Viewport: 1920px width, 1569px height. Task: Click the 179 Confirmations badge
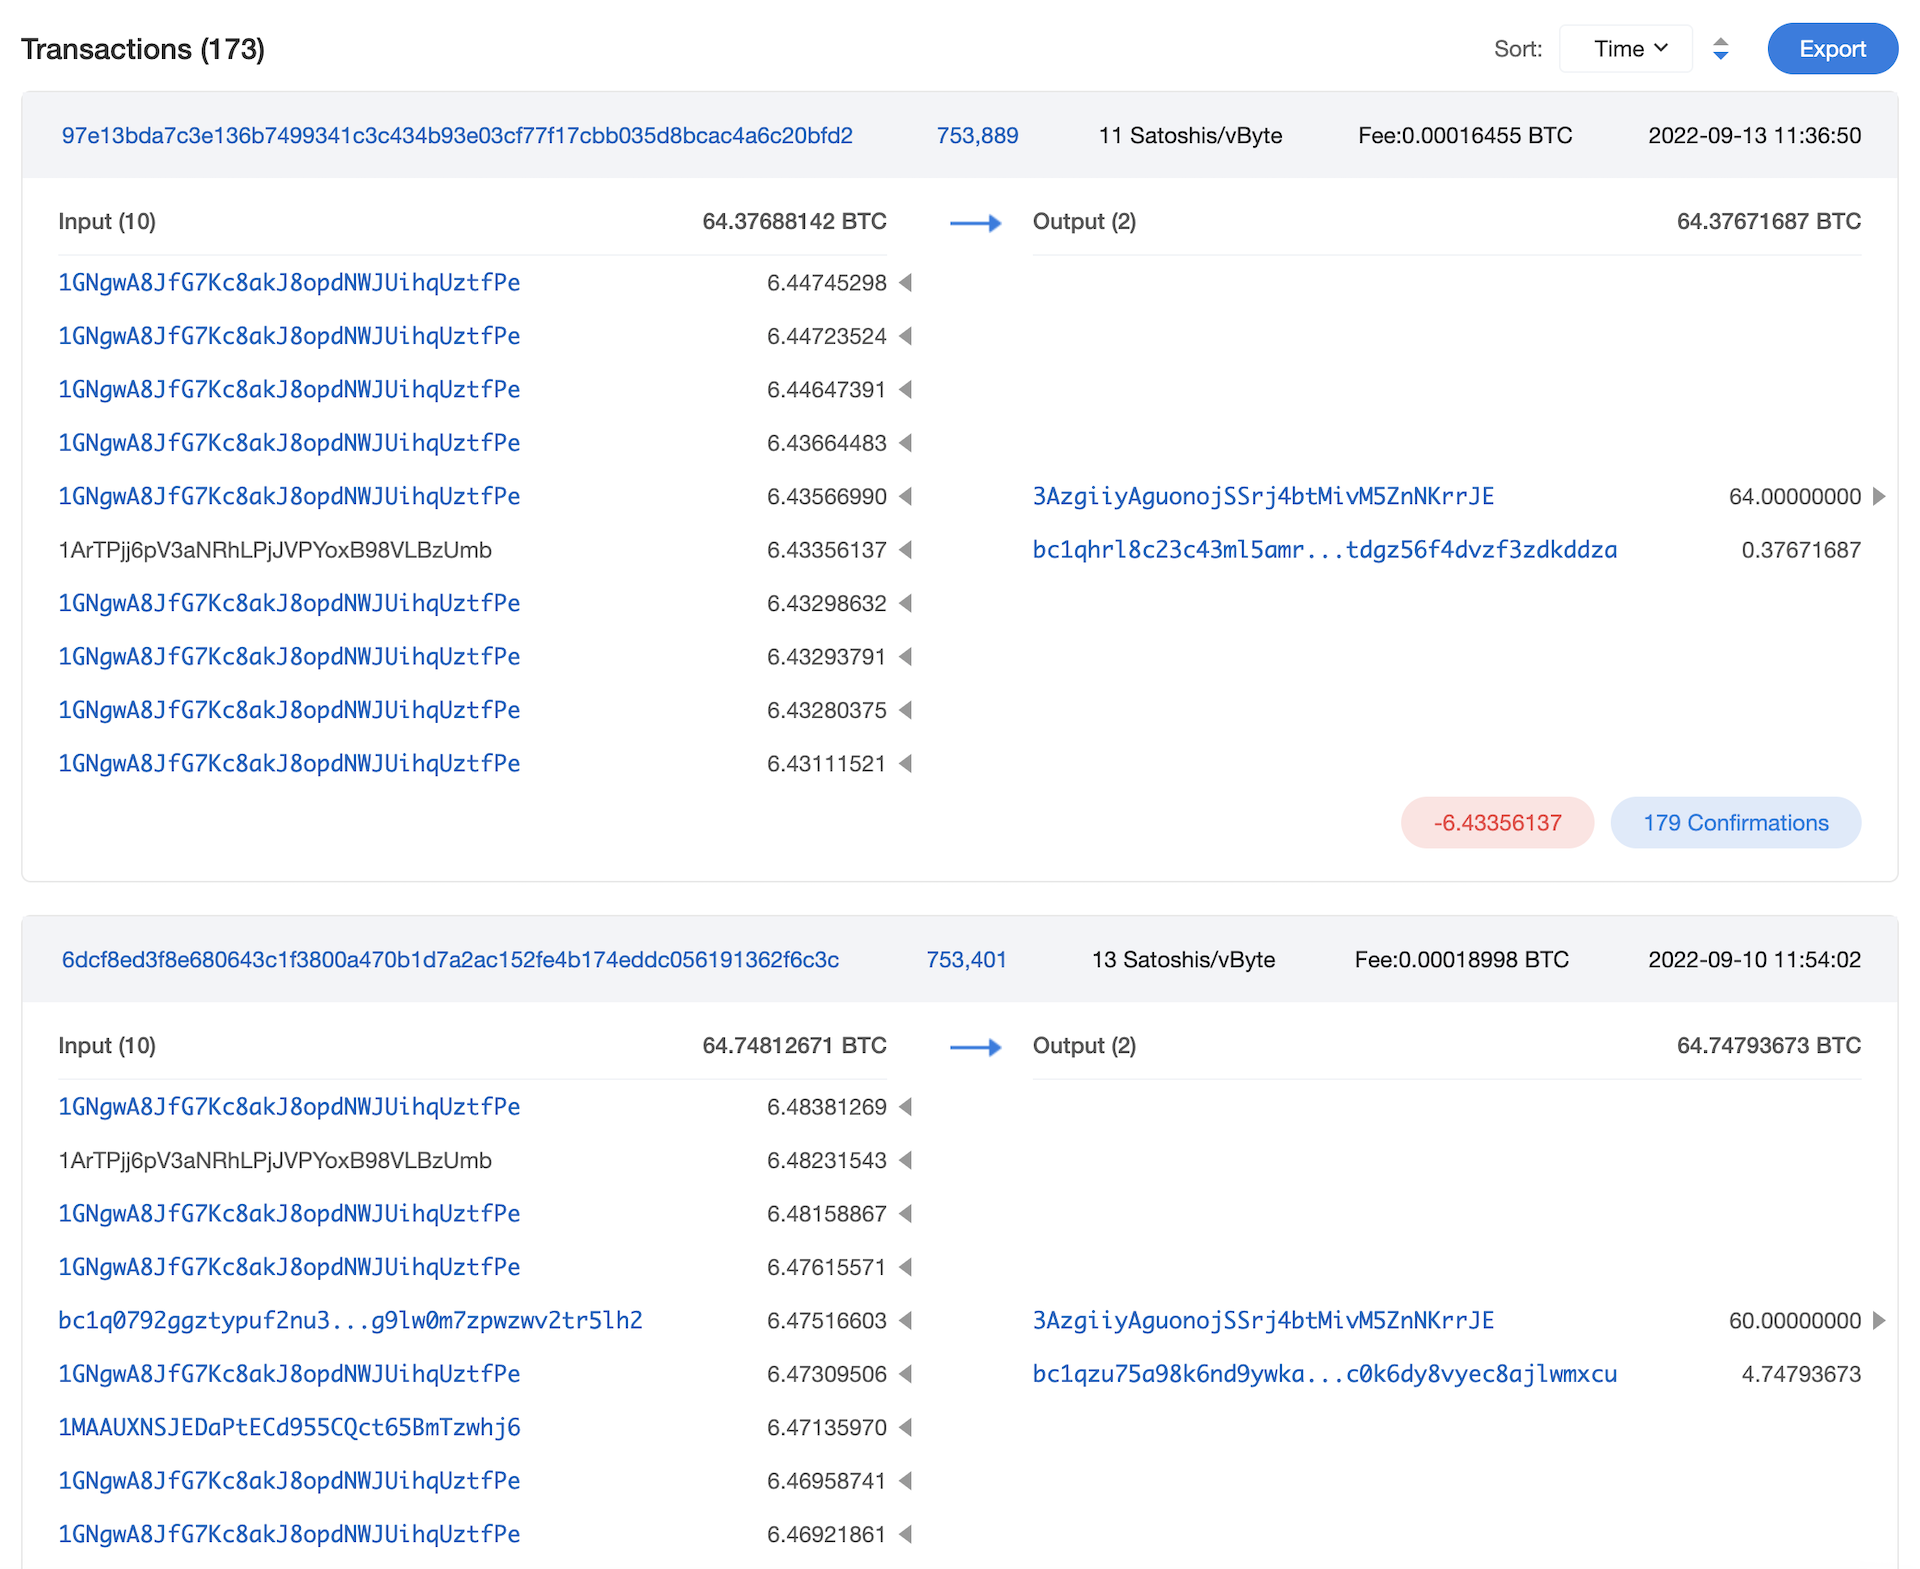point(1735,823)
